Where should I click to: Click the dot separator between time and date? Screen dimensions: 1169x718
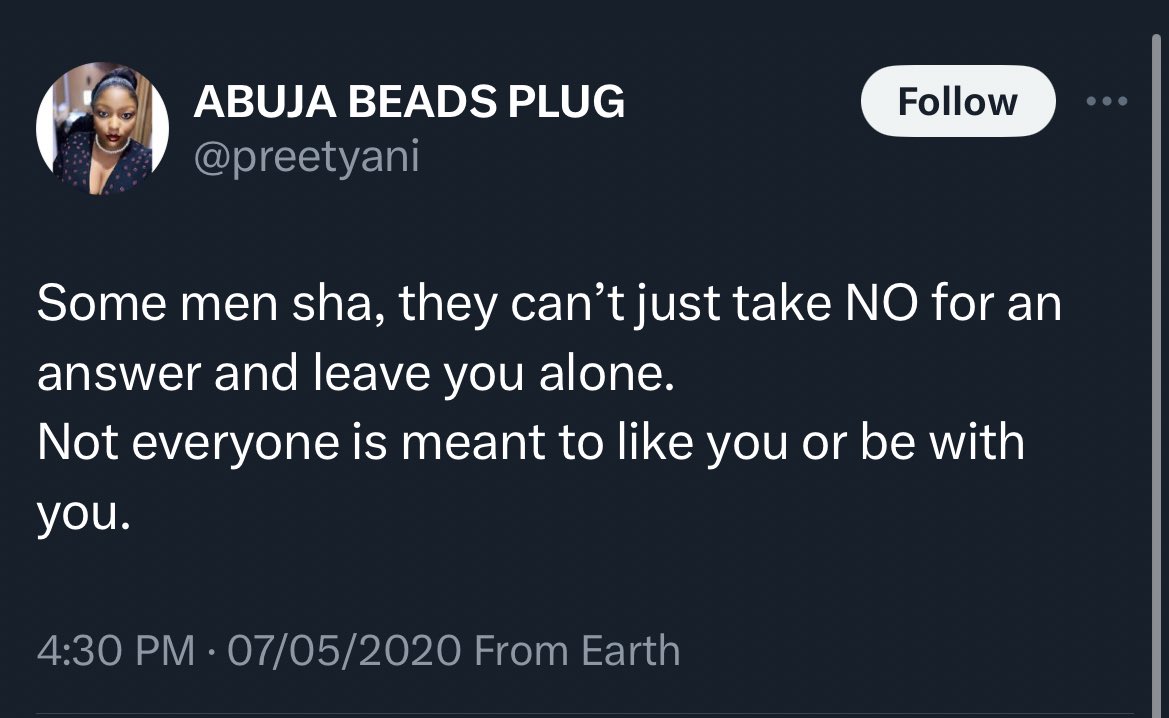click(x=212, y=651)
